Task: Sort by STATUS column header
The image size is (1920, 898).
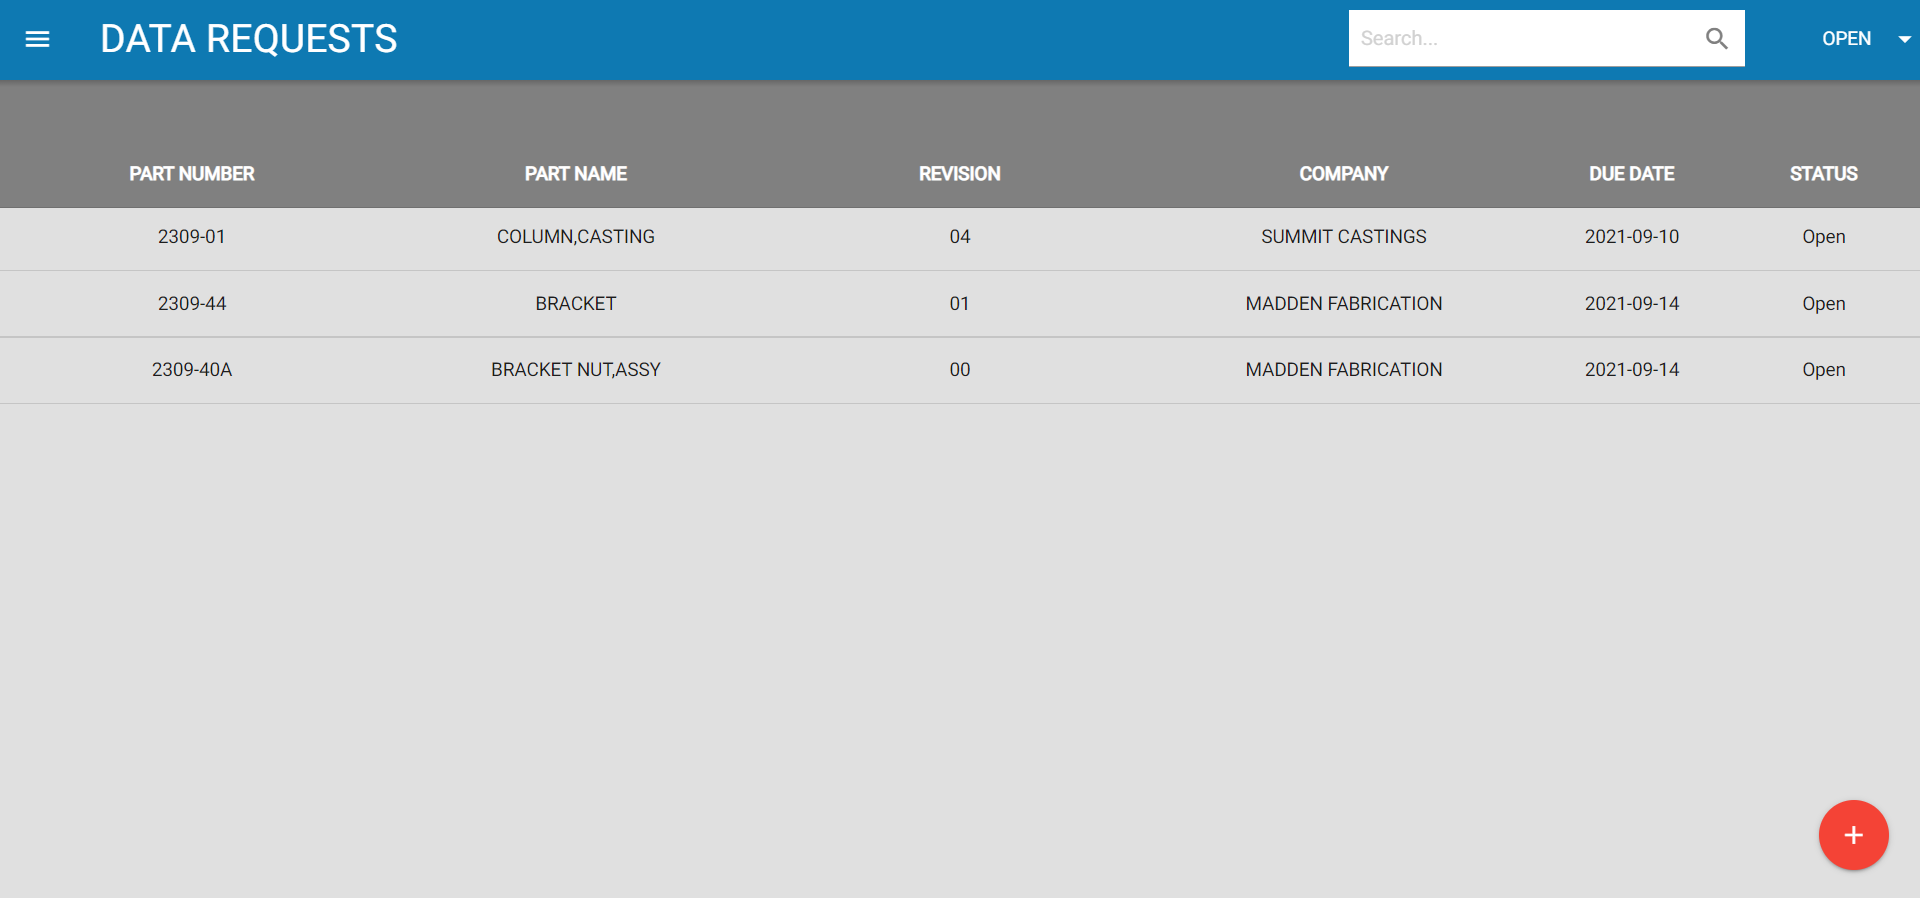Action: [x=1824, y=174]
